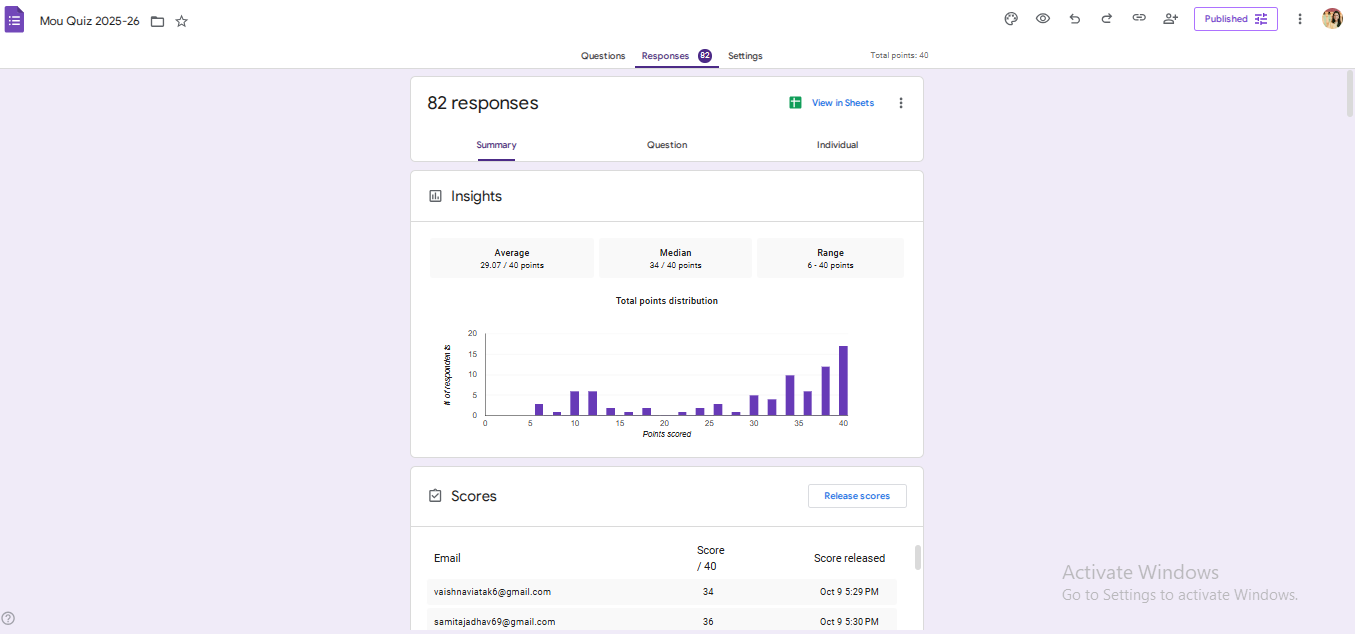Move form to folder icon
This screenshot has height=634, width=1355.
tap(158, 21)
